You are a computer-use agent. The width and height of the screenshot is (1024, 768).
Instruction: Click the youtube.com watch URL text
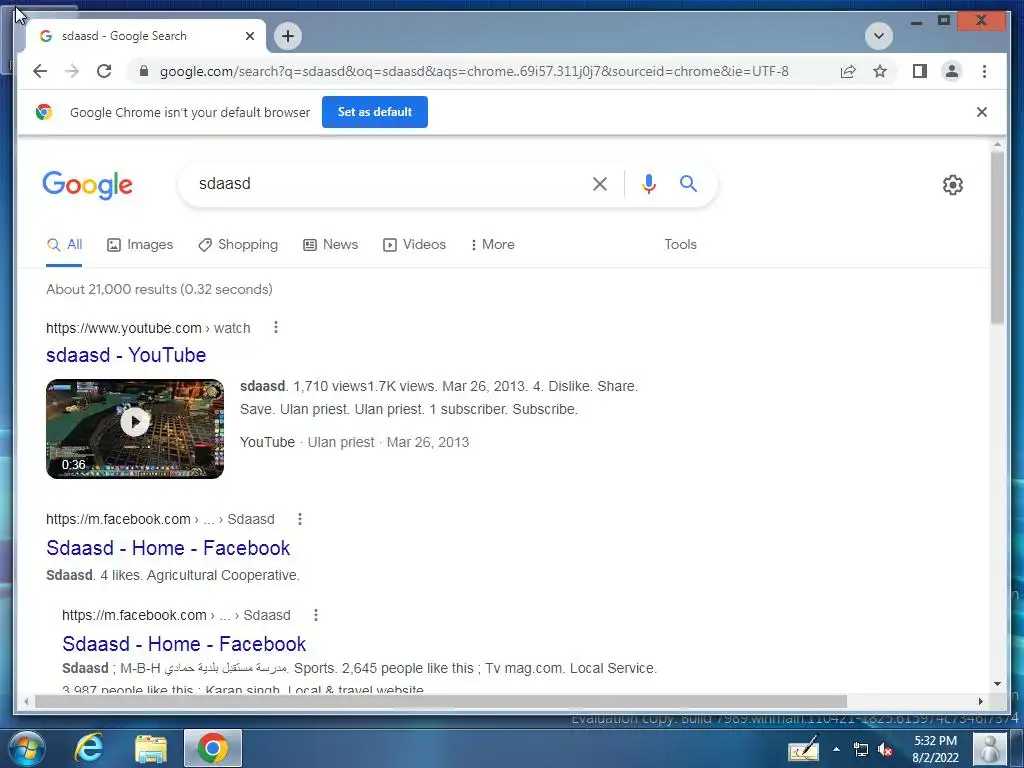[148, 328]
